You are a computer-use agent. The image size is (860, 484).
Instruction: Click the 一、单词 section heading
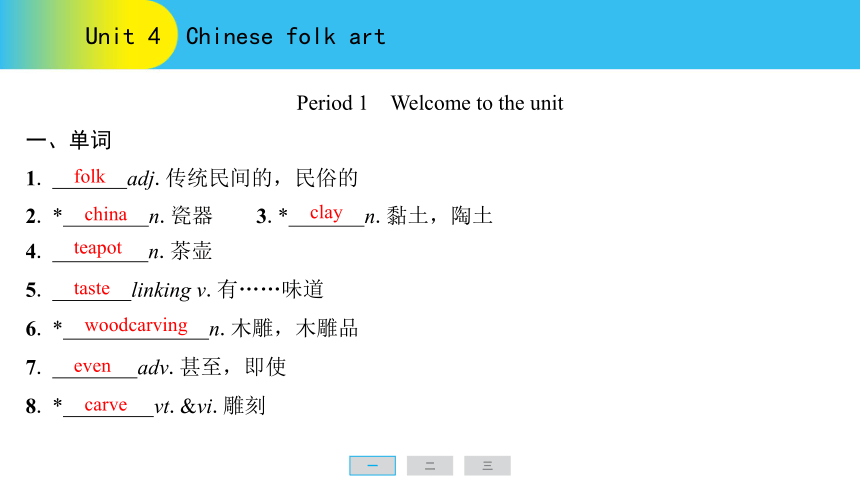(x=69, y=140)
